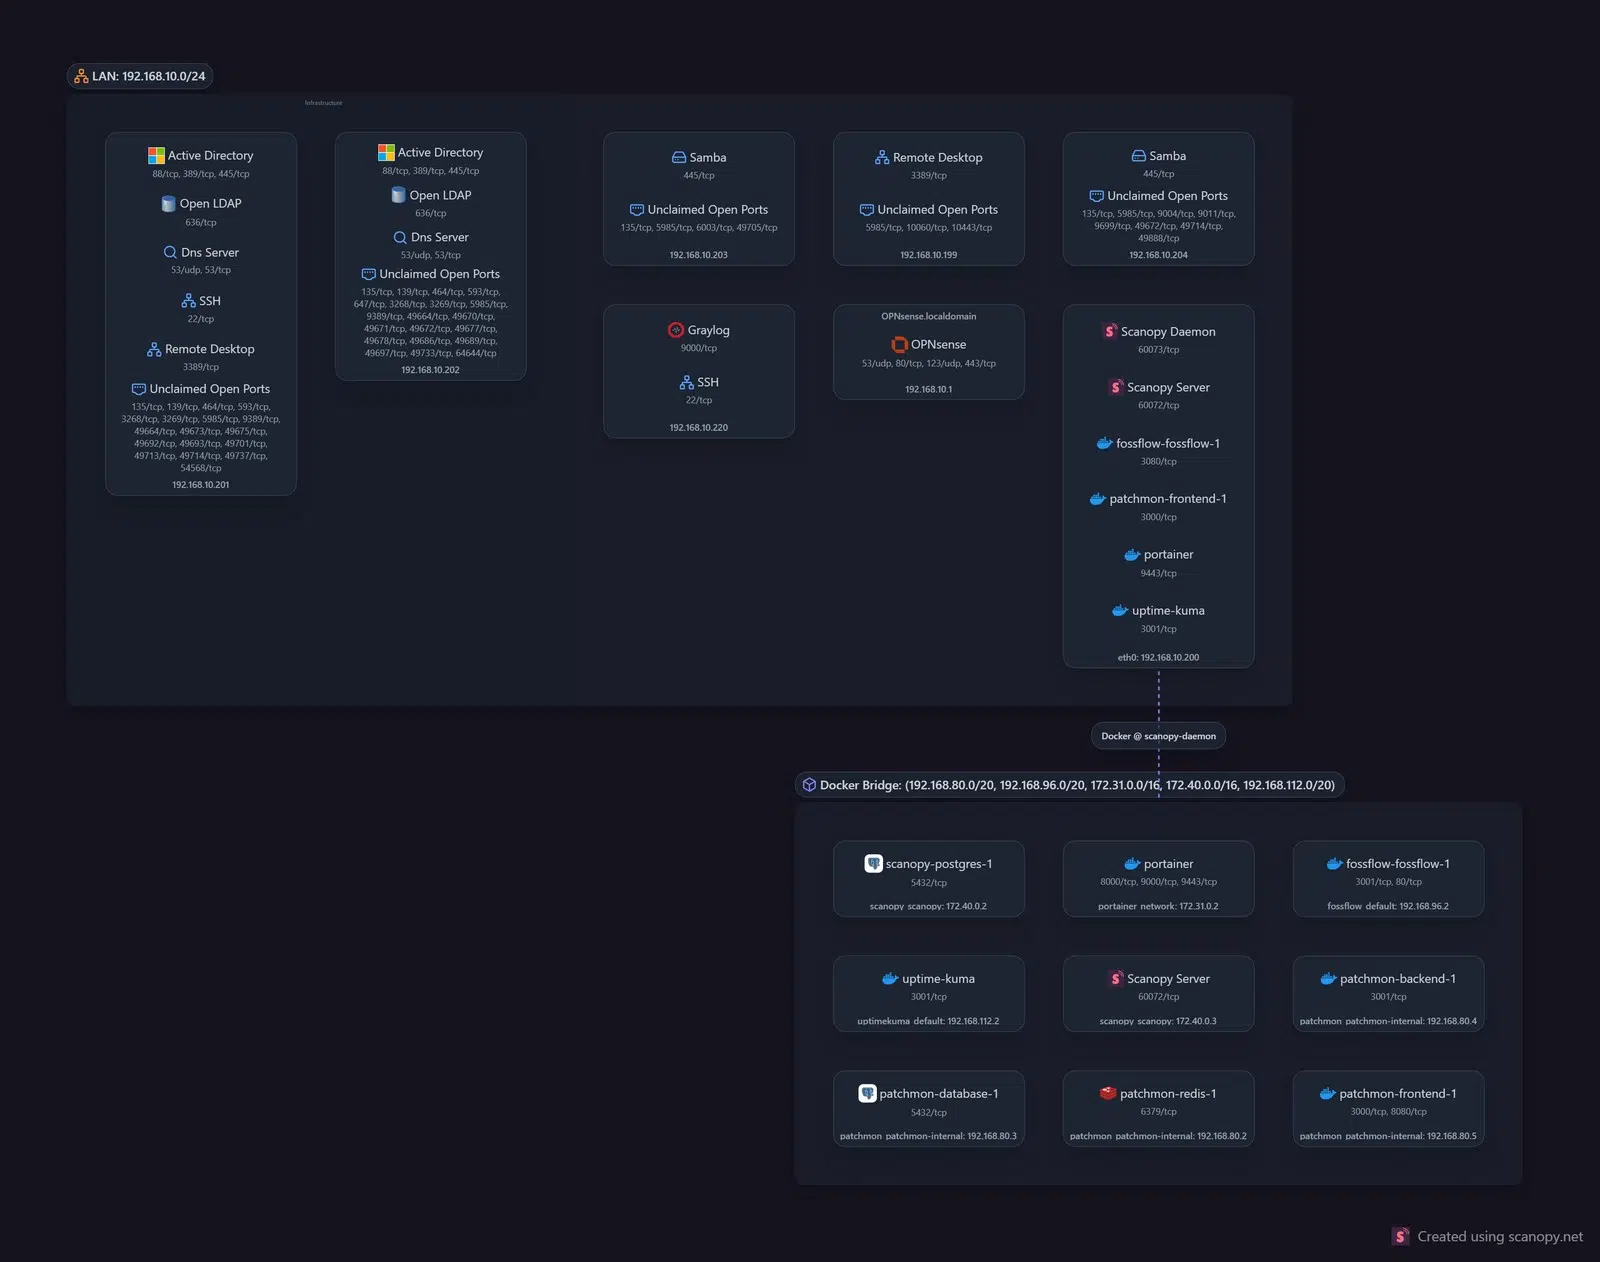Click the Scanopy Server icon on the eth0 192.168.10.200 host

[x=1116, y=387]
